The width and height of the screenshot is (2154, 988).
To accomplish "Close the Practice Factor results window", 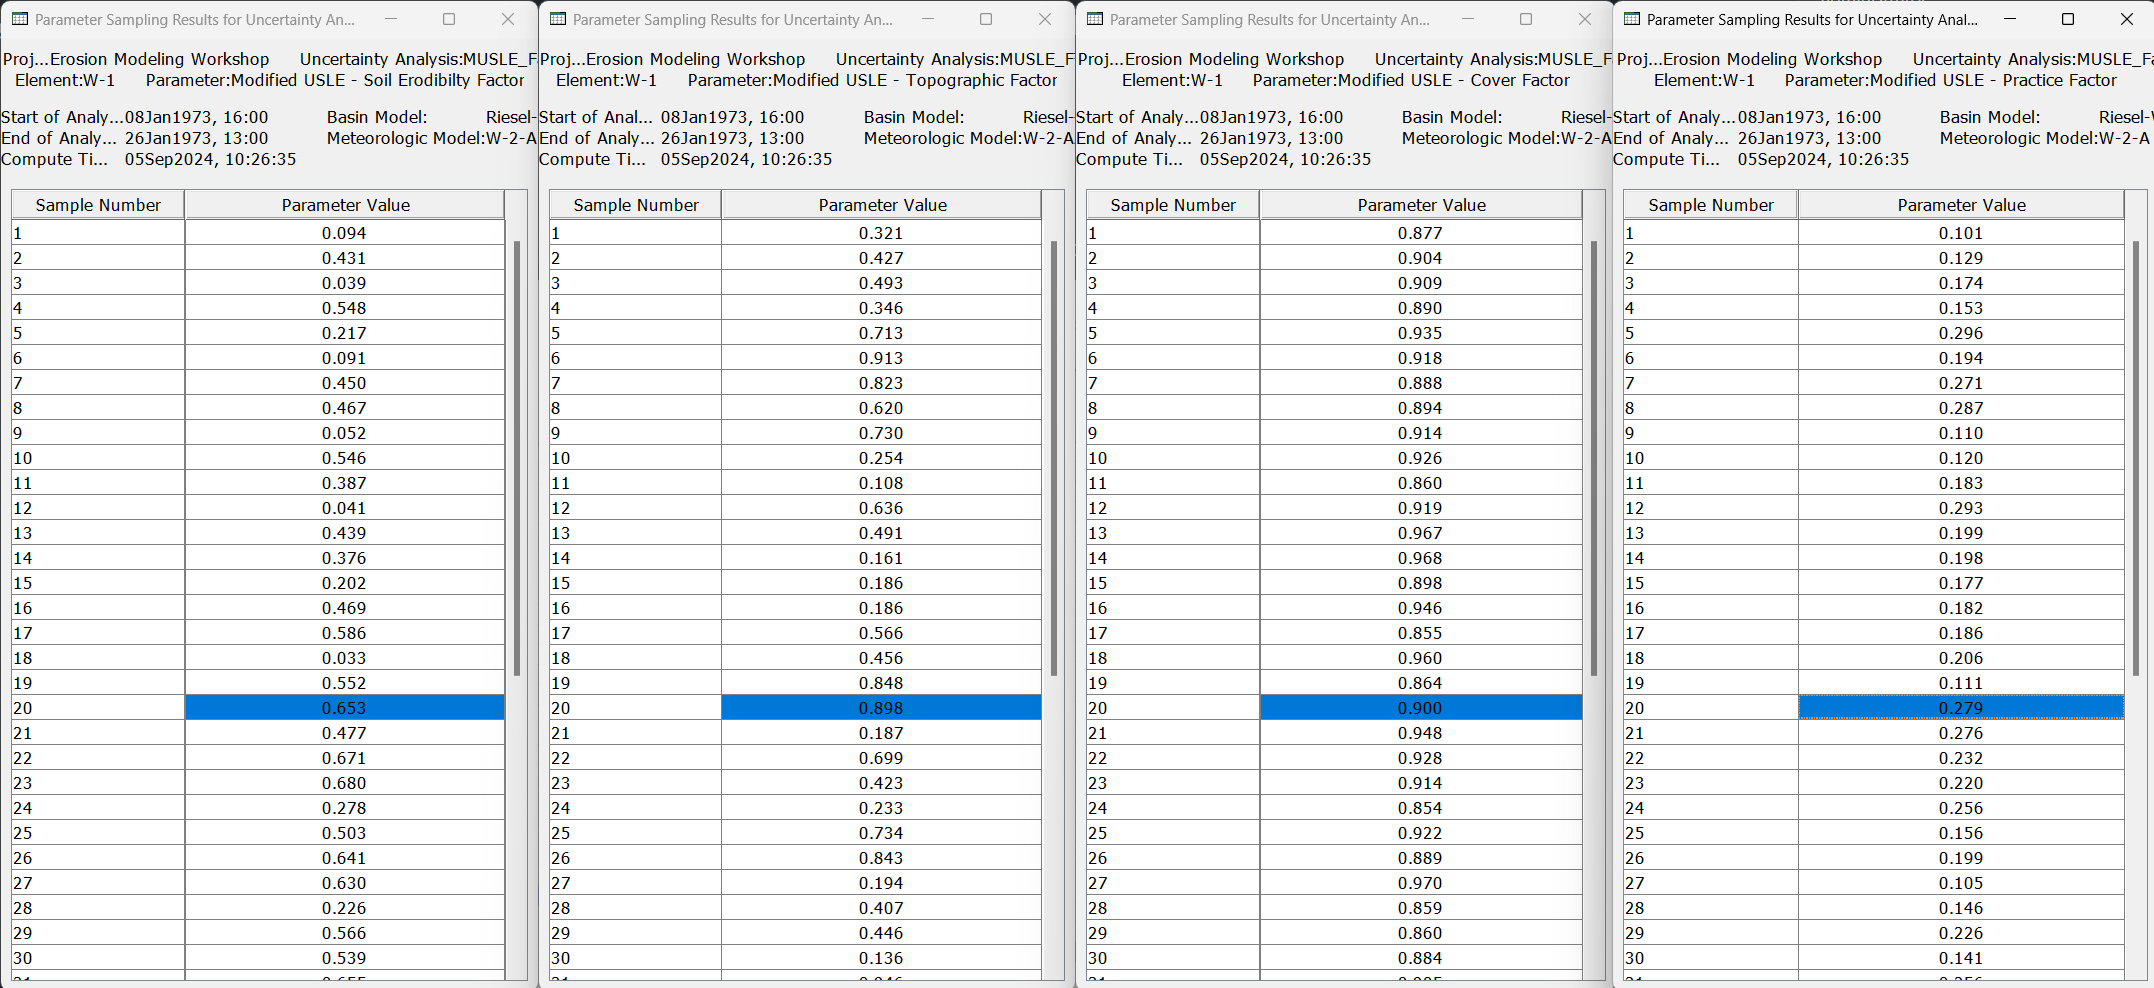I will pyautogui.click(x=2126, y=19).
